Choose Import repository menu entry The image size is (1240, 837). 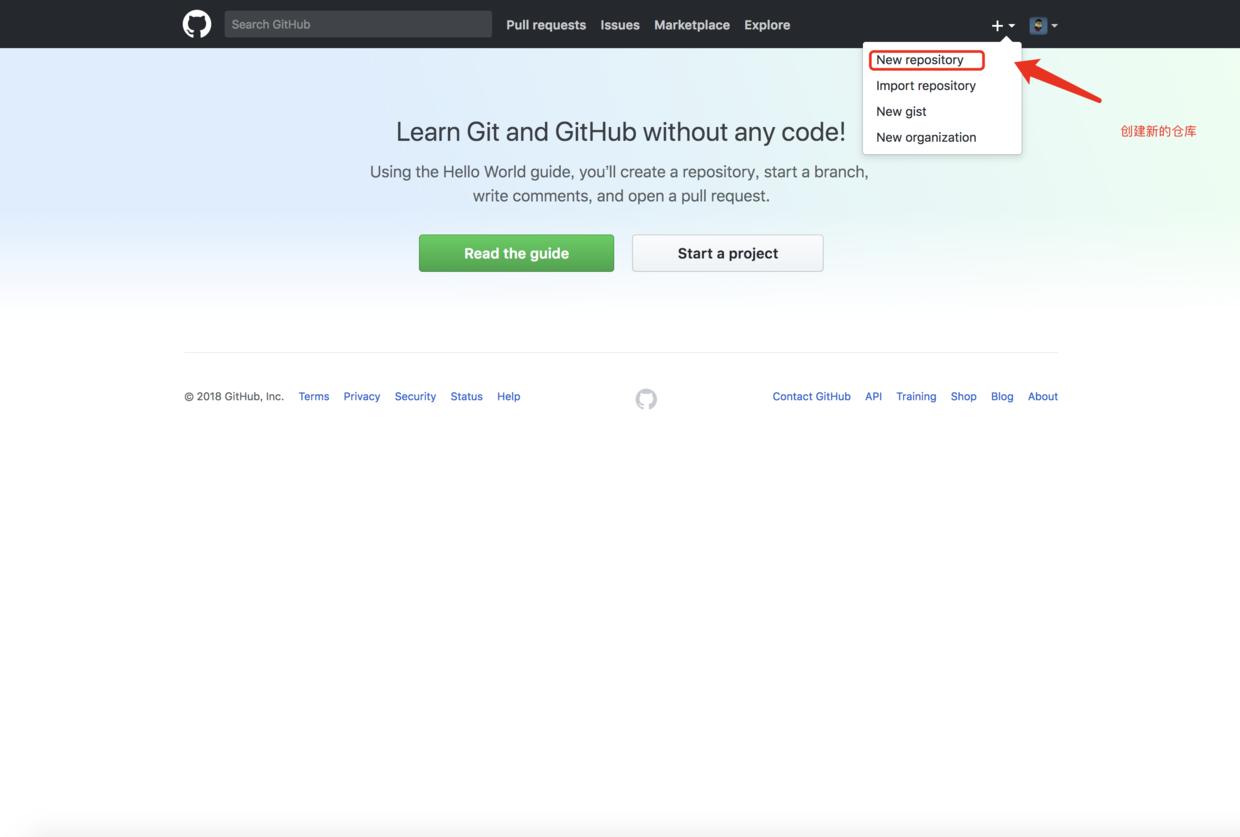[926, 86]
